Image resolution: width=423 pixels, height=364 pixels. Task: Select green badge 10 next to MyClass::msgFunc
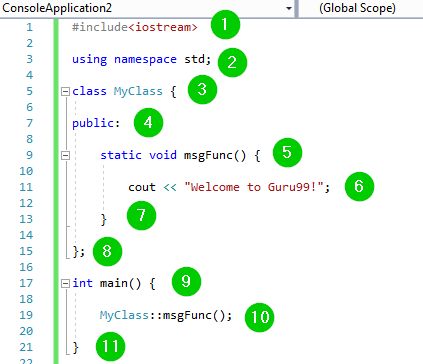coord(259,317)
